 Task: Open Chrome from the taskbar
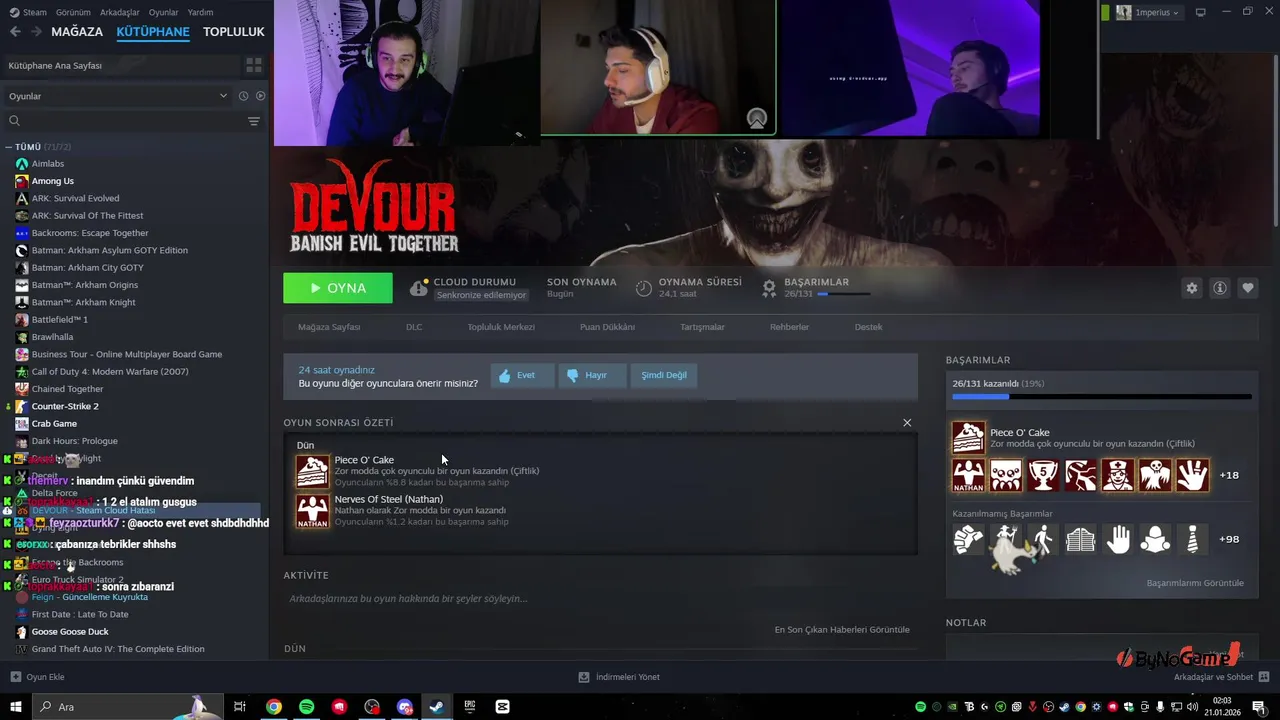pyautogui.click(x=273, y=707)
